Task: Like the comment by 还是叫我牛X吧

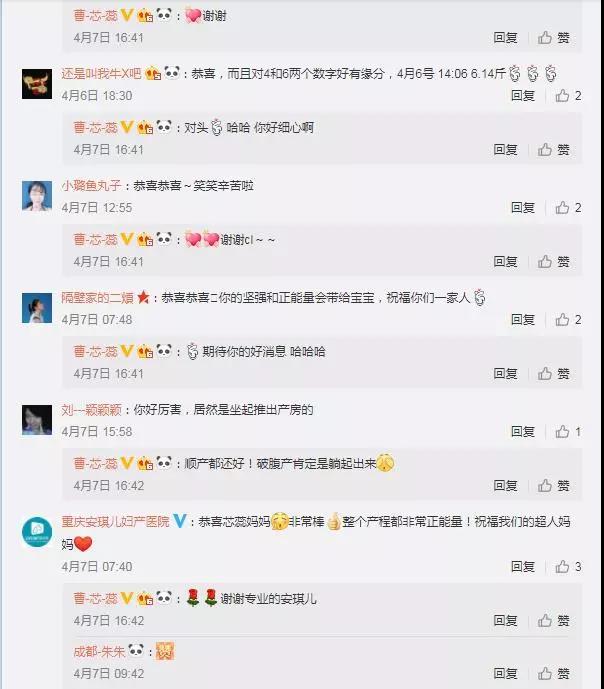Action: 568,95
